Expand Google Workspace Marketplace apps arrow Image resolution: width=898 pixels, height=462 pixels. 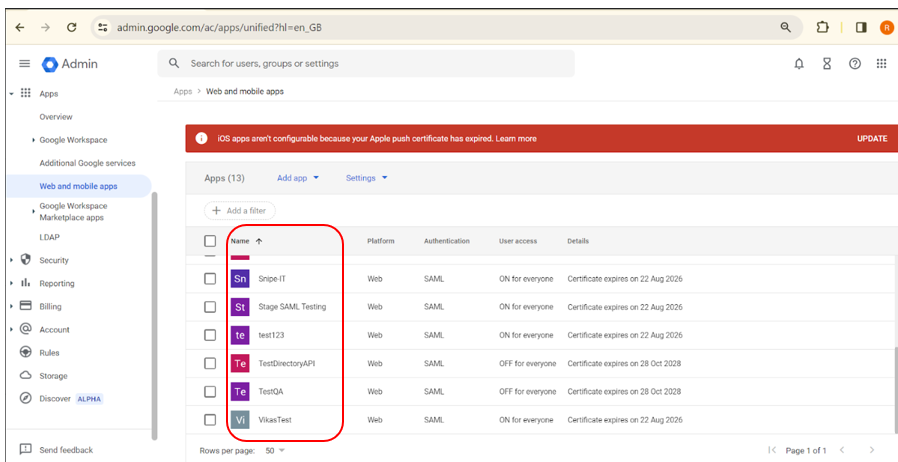pyautogui.click(x=34, y=211)
